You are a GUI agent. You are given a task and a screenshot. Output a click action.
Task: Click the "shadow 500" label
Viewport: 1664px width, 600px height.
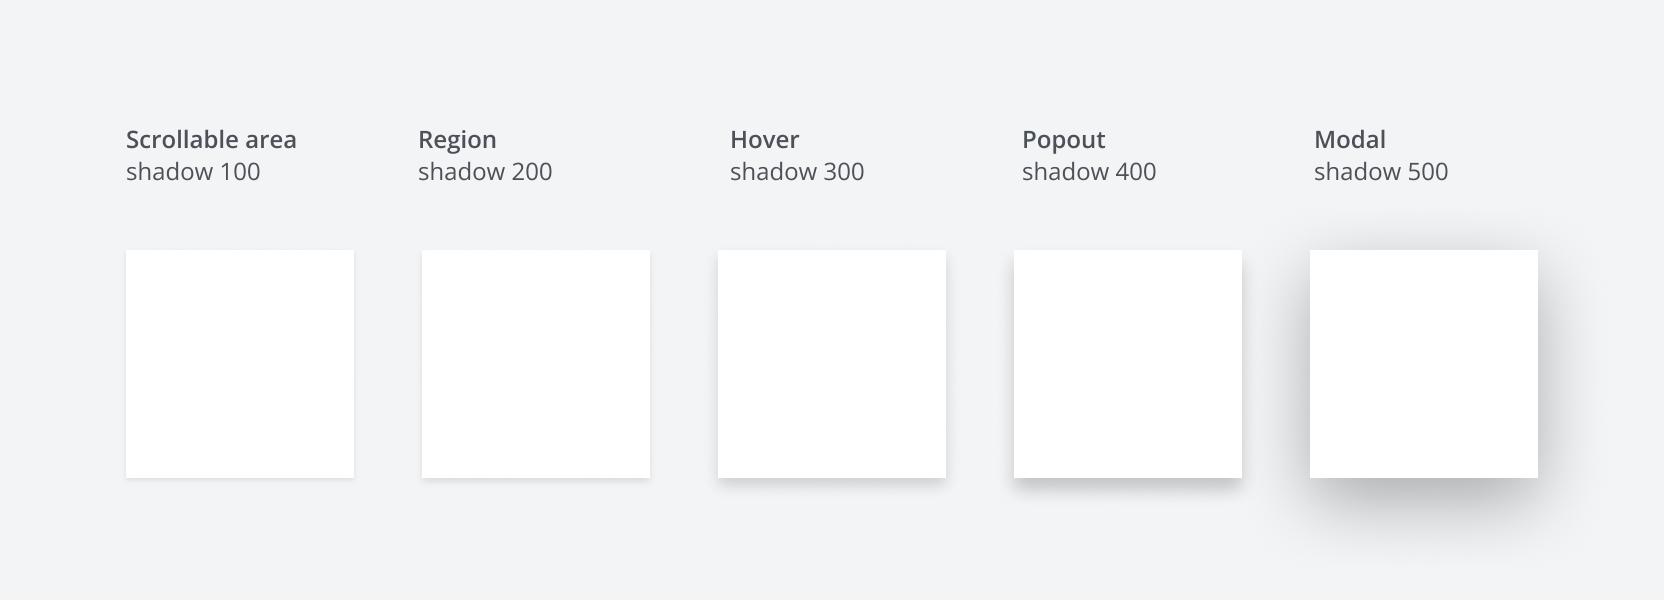(x=1381, y=172)
